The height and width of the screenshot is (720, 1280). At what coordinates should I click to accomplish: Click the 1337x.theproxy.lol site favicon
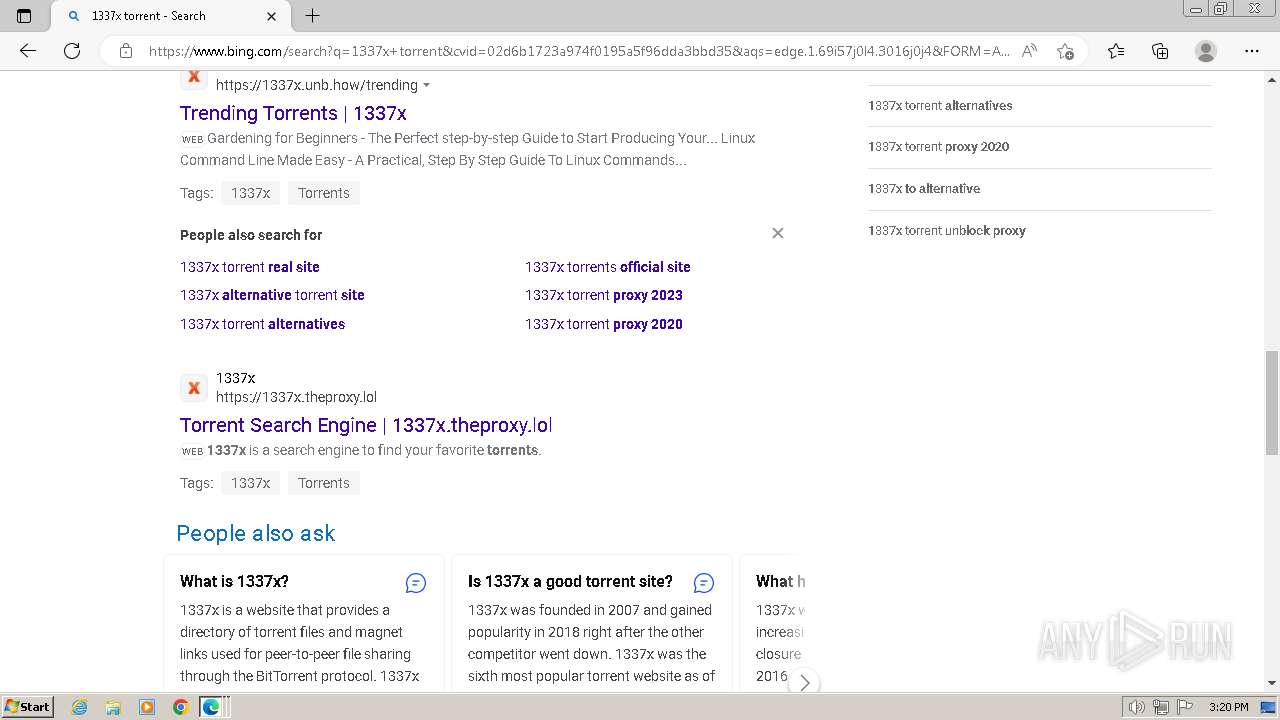[x=194, y=388]
